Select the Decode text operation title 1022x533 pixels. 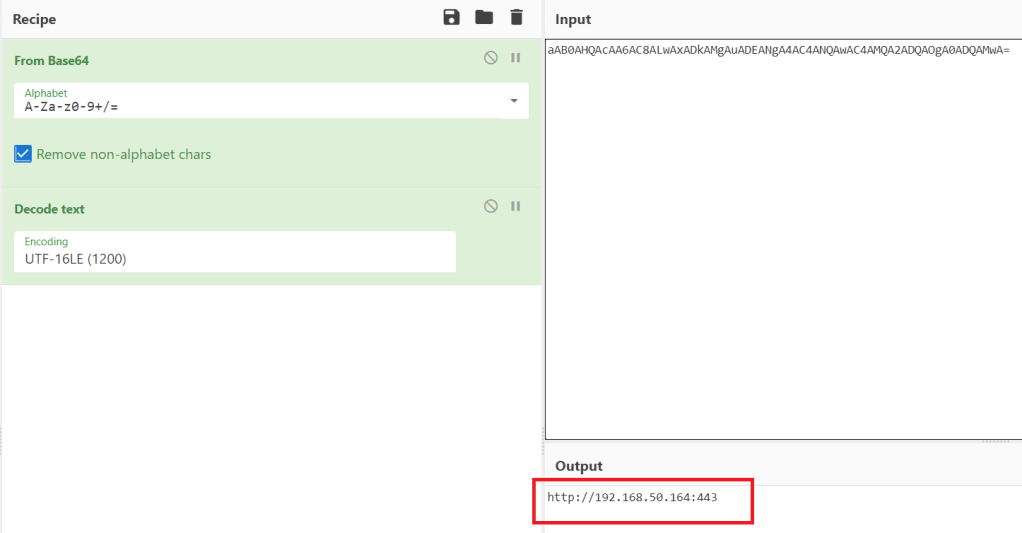click(x=49, y=209)
